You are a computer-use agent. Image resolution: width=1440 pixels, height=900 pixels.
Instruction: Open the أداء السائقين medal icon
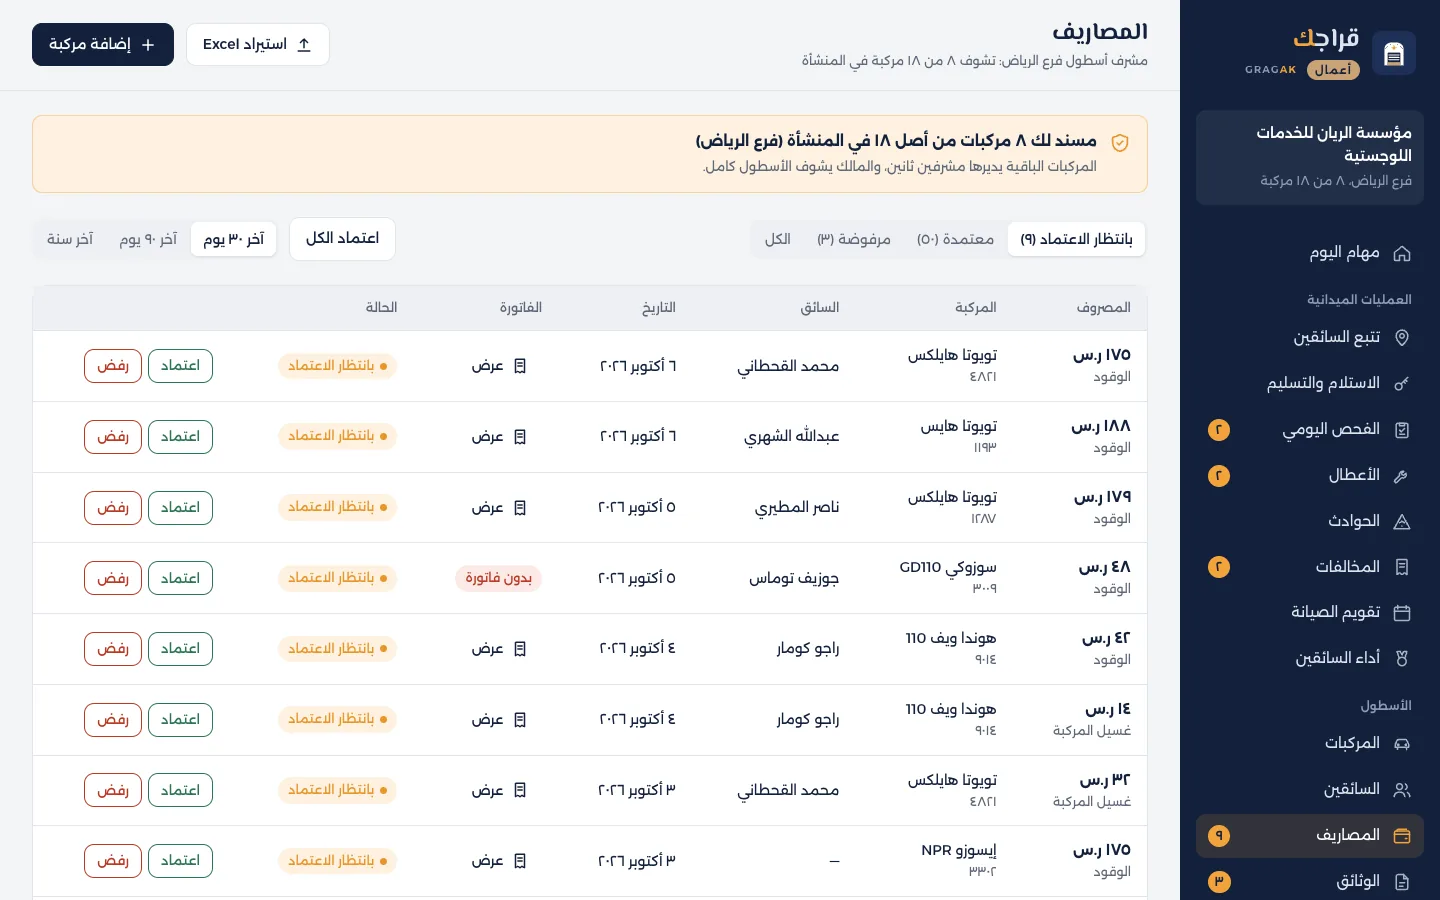(x=1402, y=659)
